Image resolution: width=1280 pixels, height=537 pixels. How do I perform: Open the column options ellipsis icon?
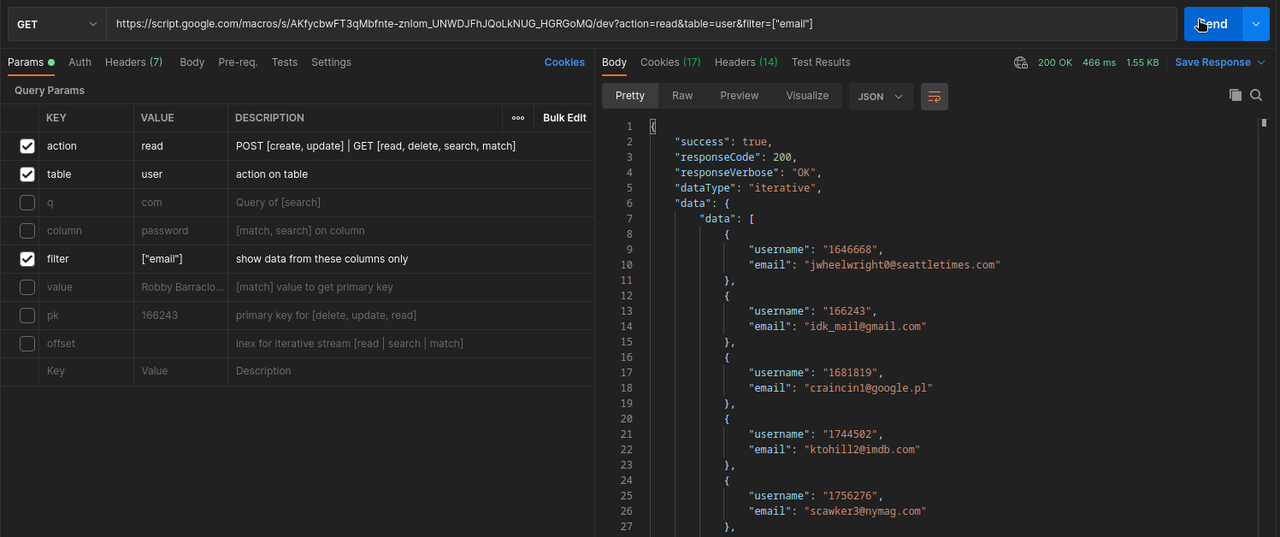click(x=518, y=118)
